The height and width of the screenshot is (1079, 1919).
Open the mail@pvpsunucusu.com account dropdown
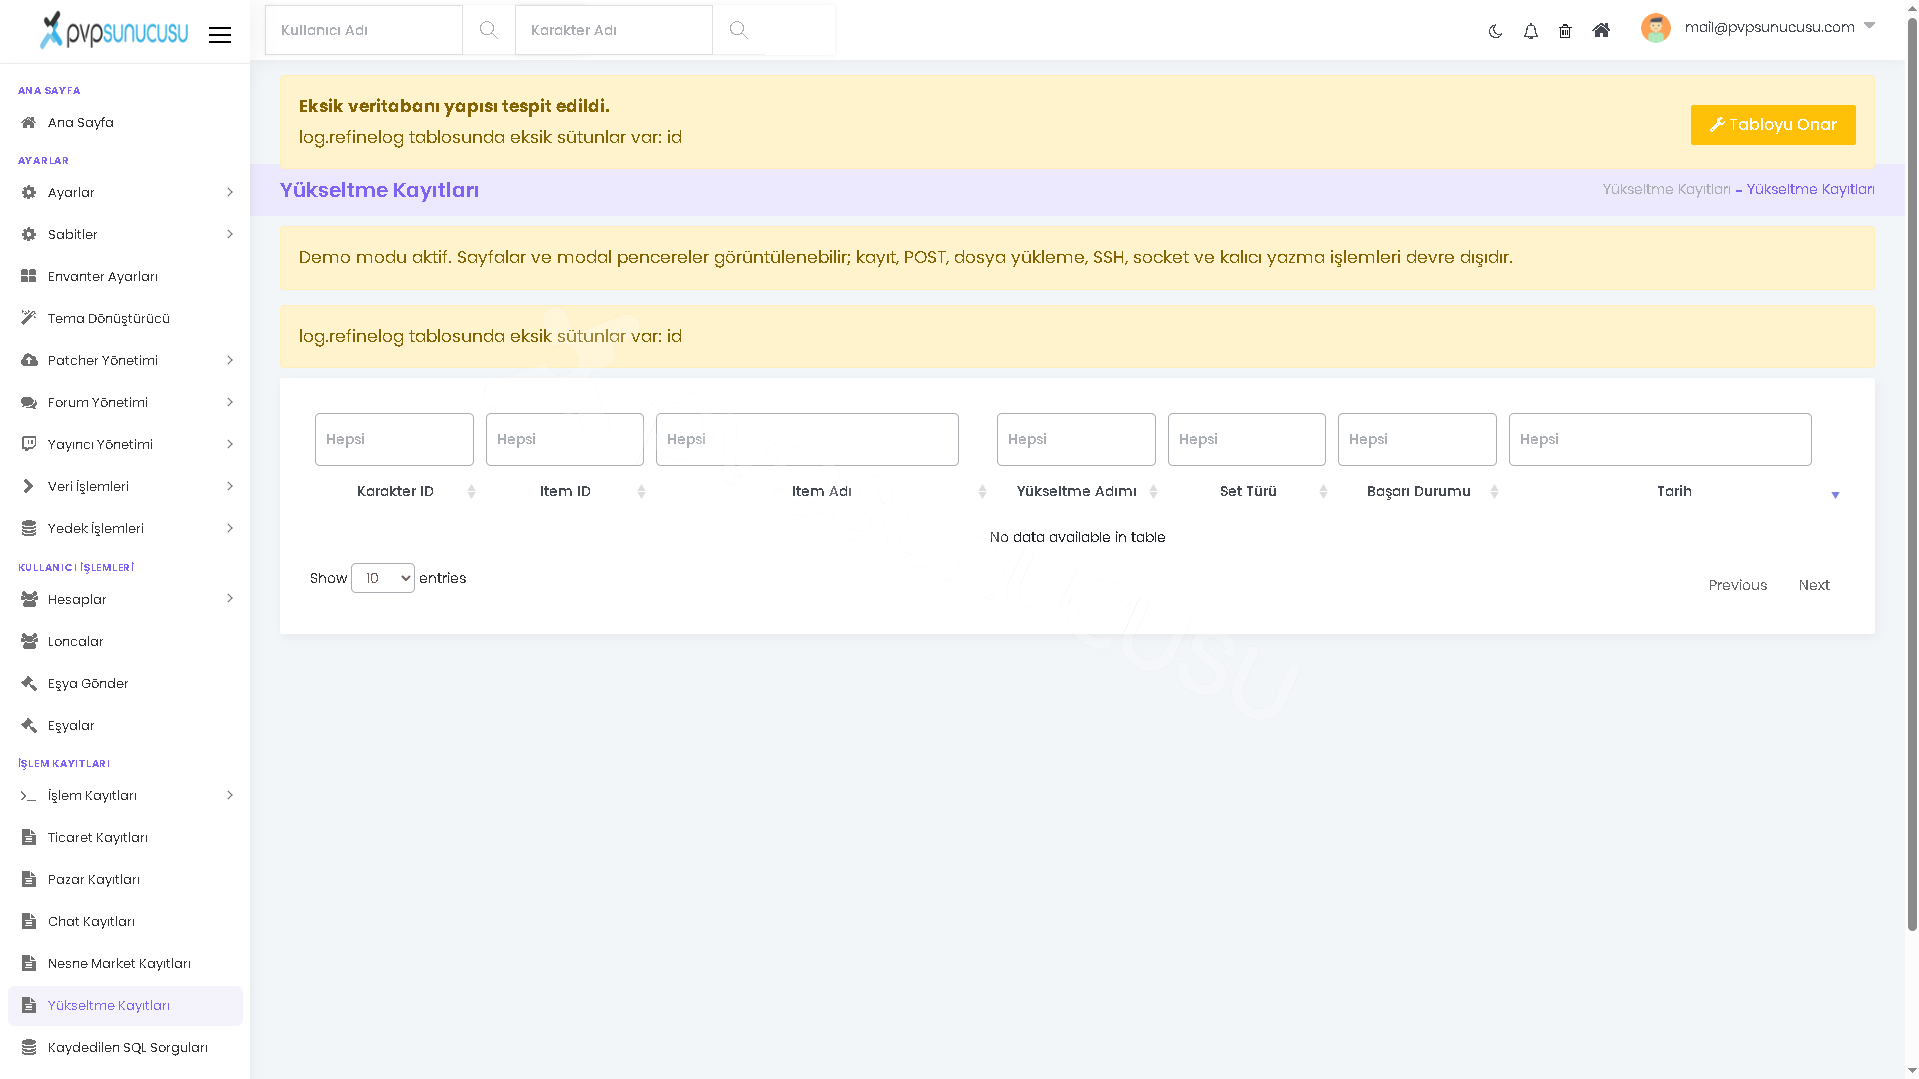coord(1780,27)
